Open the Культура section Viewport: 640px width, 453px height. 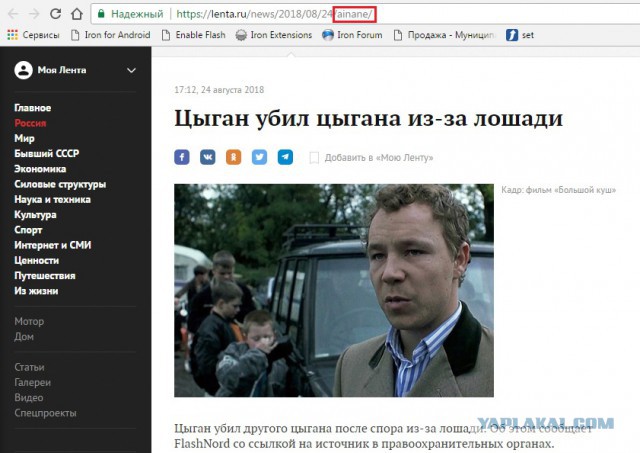[35, 215]
